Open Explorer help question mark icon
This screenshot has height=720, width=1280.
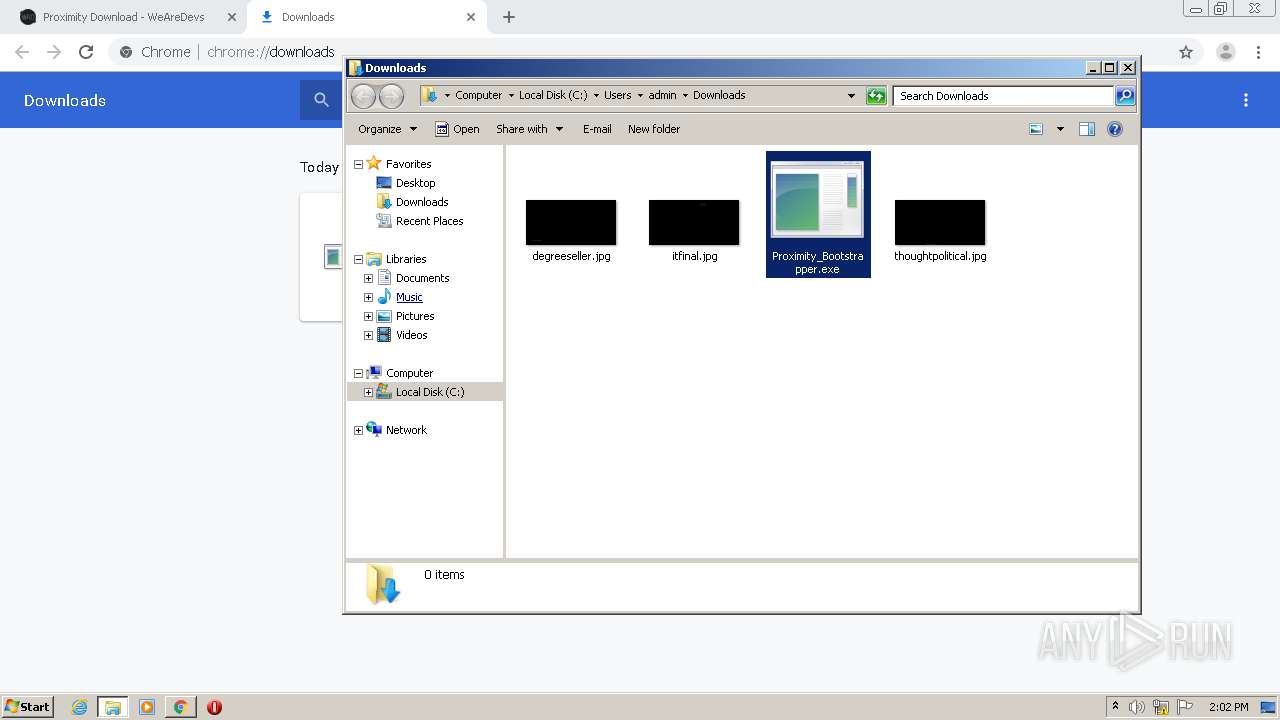tap(1115, 129)
